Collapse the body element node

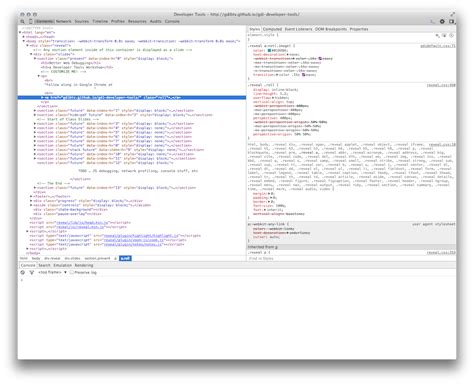click(24, 41)
